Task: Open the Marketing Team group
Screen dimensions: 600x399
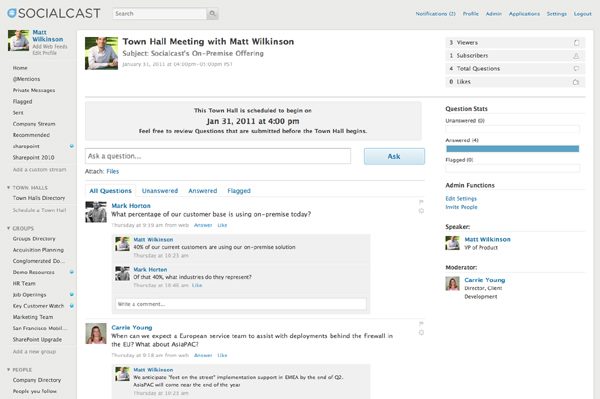Action: pyautogui.click(x=33, y=317)
